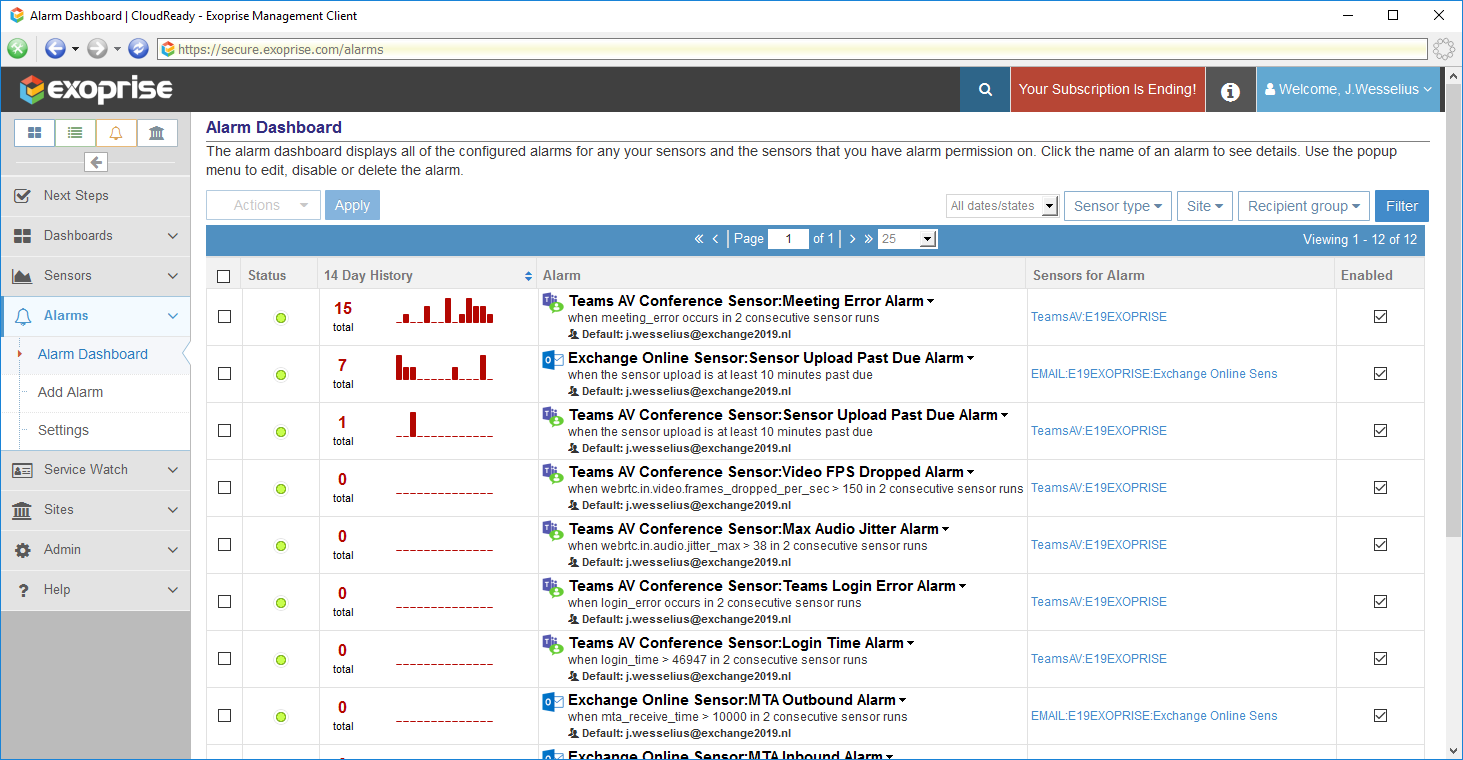Click the page number input field
Screen dimensions: 1463x760
788,239
